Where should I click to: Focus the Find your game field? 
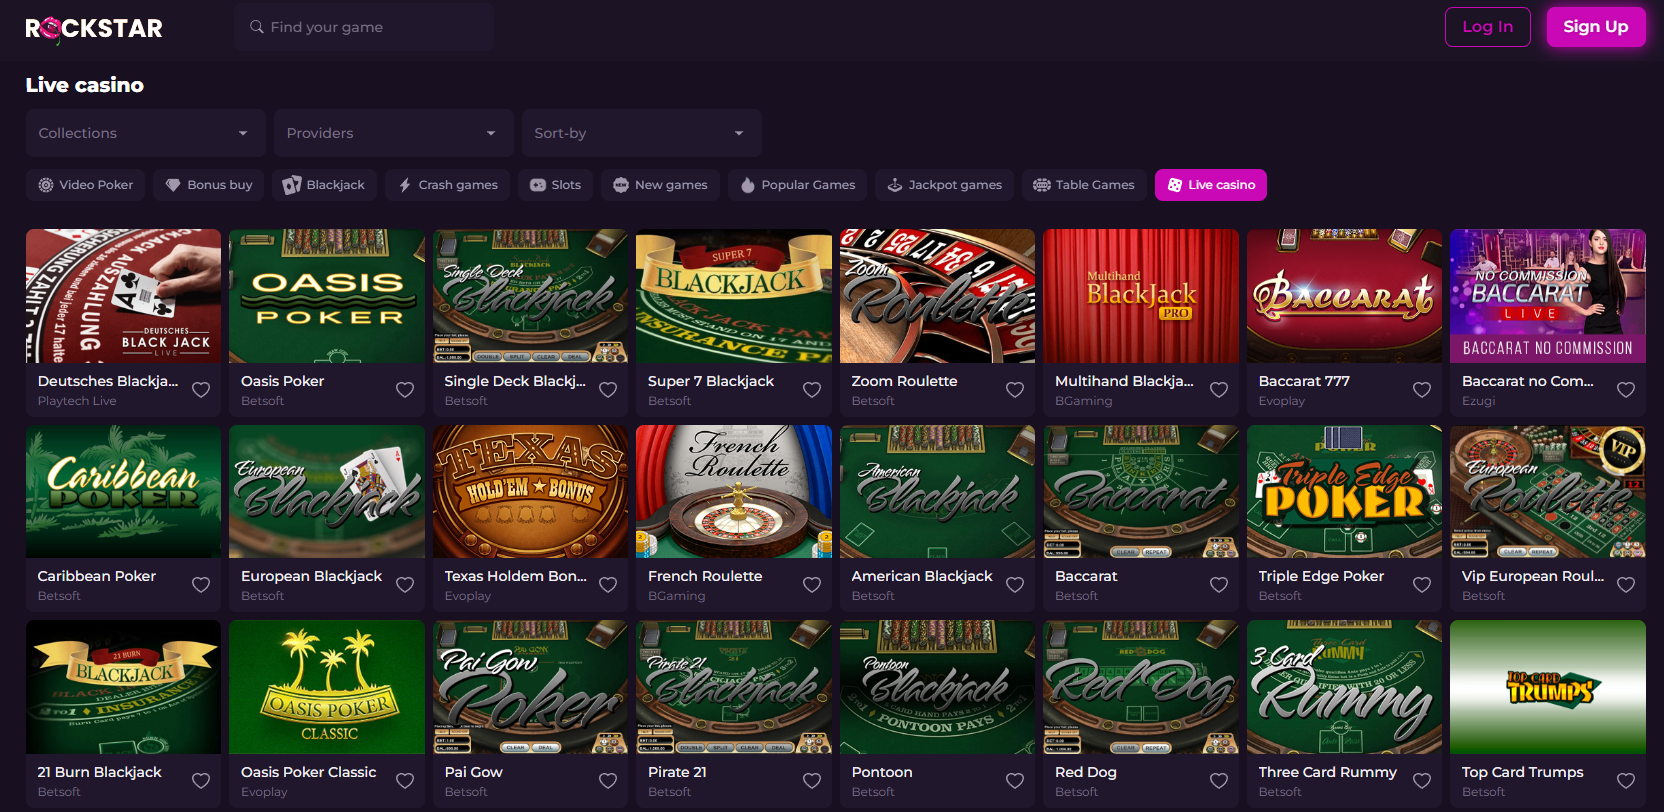point(364,27)
